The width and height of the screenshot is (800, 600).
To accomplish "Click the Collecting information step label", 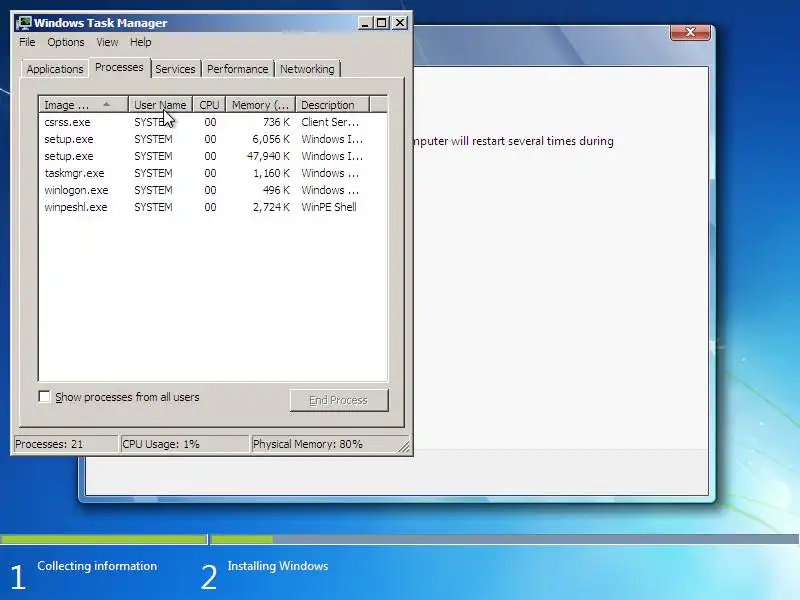I will click(x=97, y=566).
